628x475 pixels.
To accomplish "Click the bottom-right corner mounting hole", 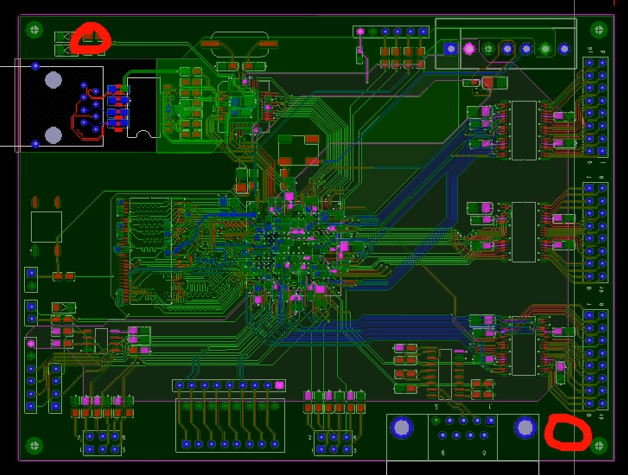I will pos(599,445).
